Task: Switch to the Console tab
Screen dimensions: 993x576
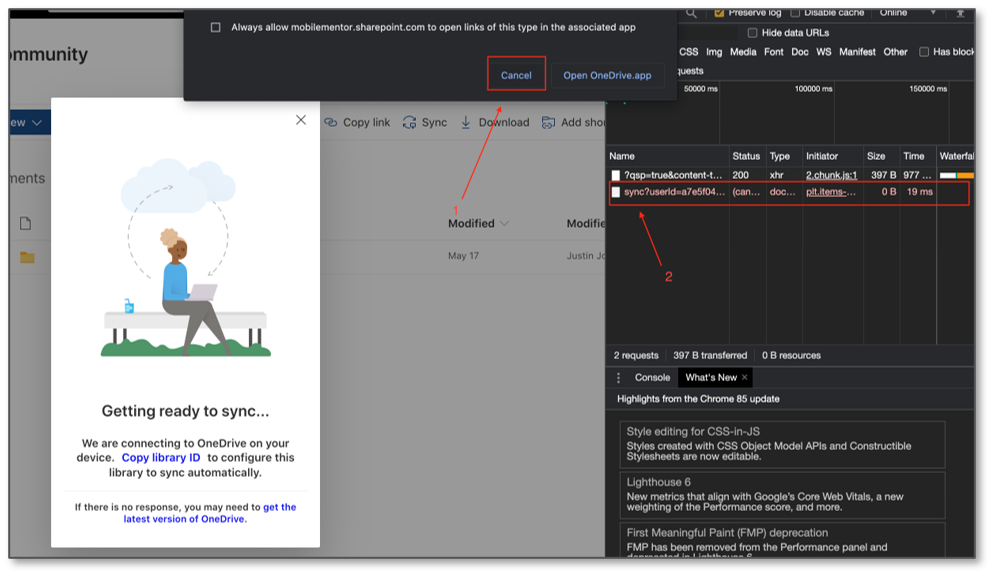Action: [653, 377]
